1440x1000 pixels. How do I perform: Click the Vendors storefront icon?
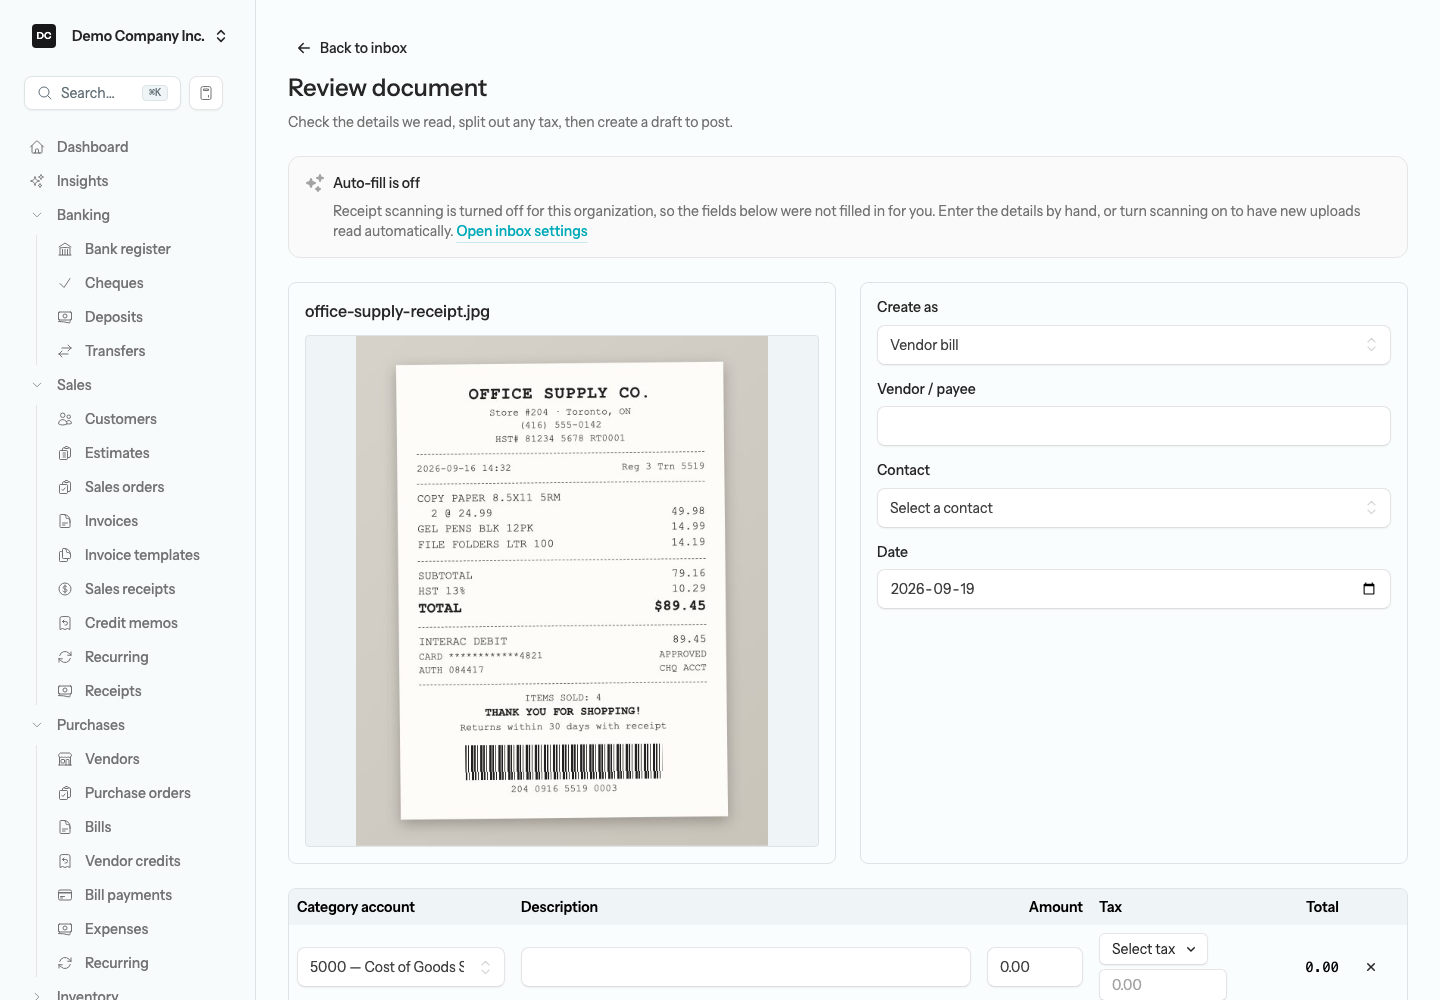coord(65,759)
